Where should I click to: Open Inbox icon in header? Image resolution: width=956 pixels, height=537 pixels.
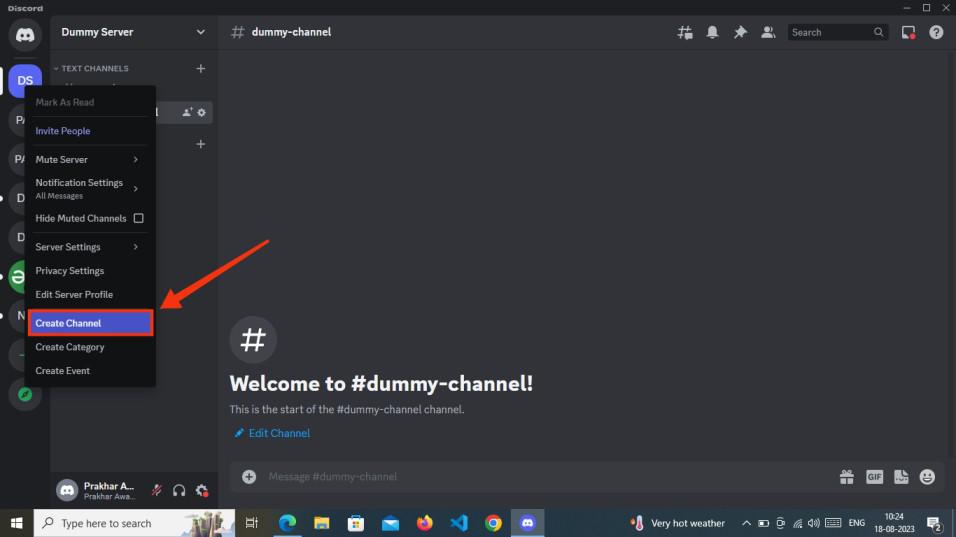click(x=908, y=32)
